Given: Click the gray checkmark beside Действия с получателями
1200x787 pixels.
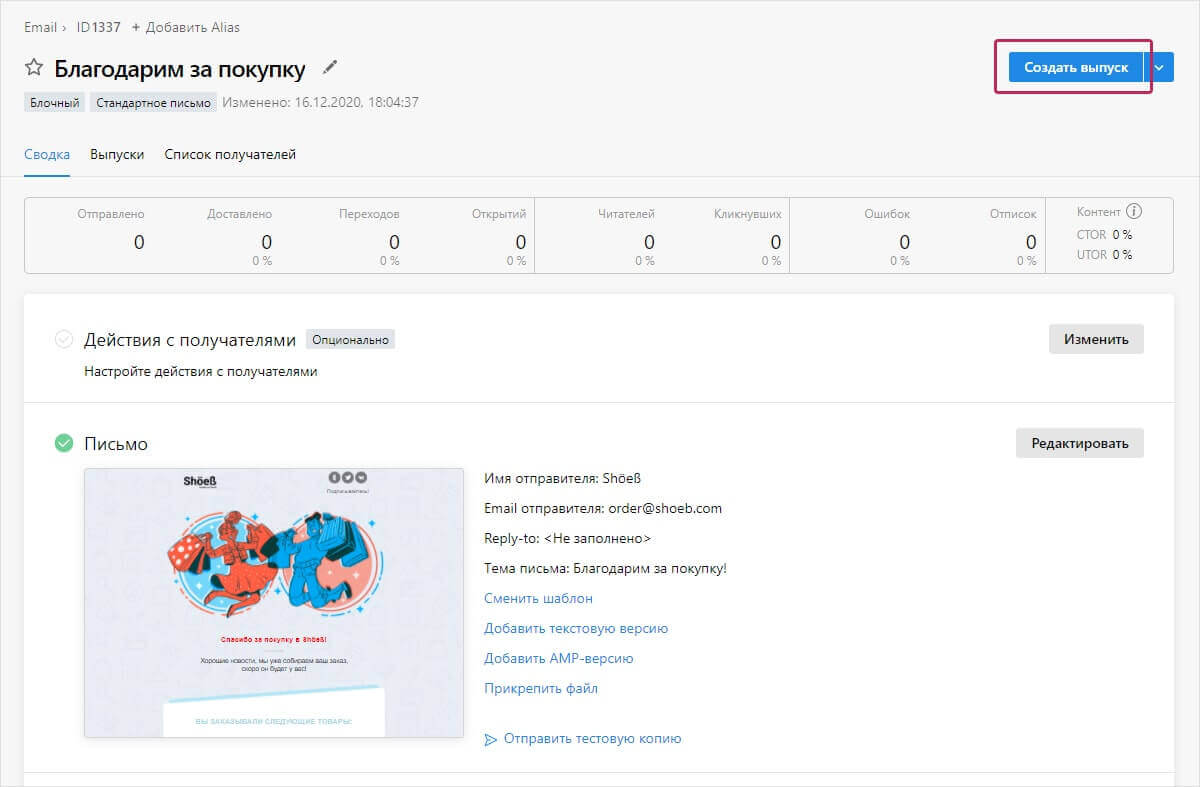Looking at the screenshot, I should [x=64, y=340].
